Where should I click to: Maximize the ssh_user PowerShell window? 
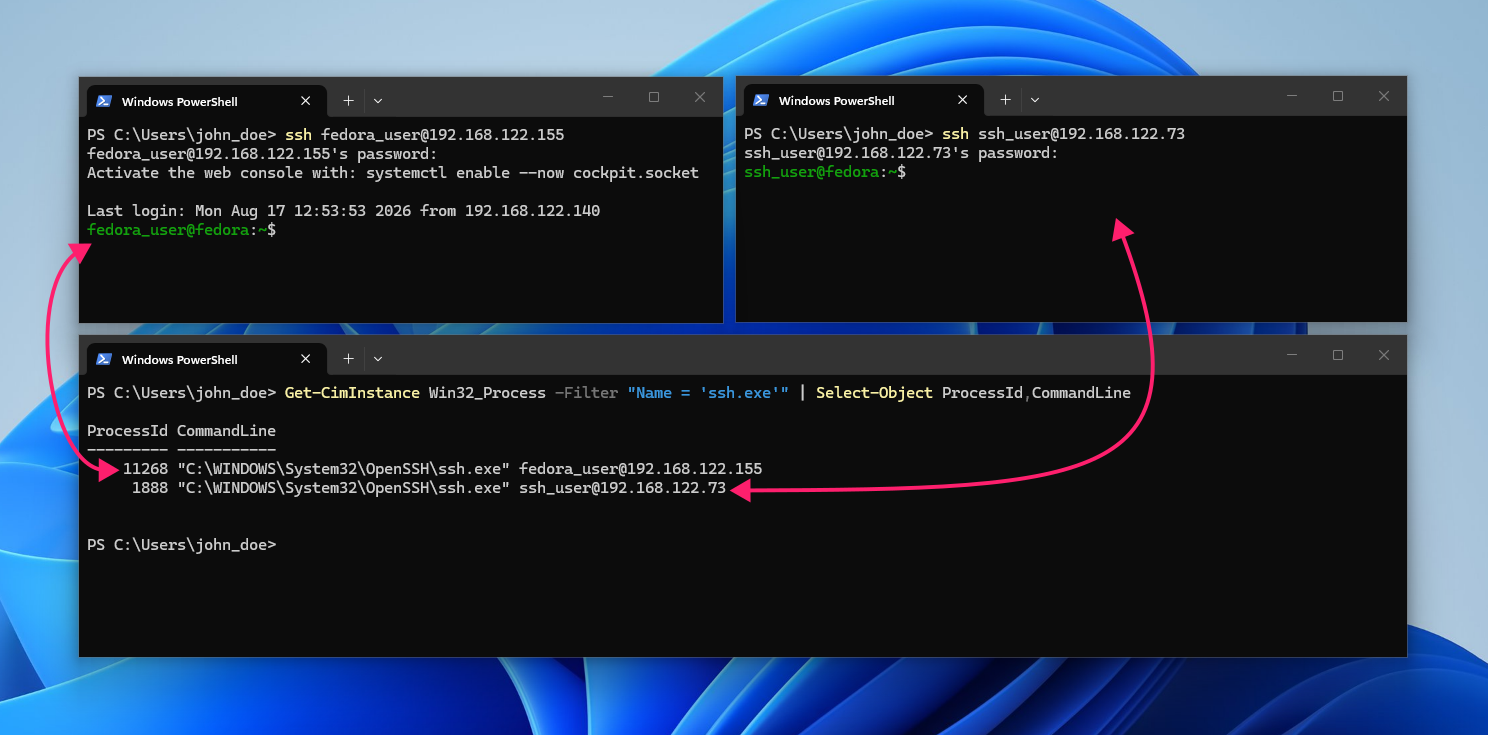pos(1338,97)
